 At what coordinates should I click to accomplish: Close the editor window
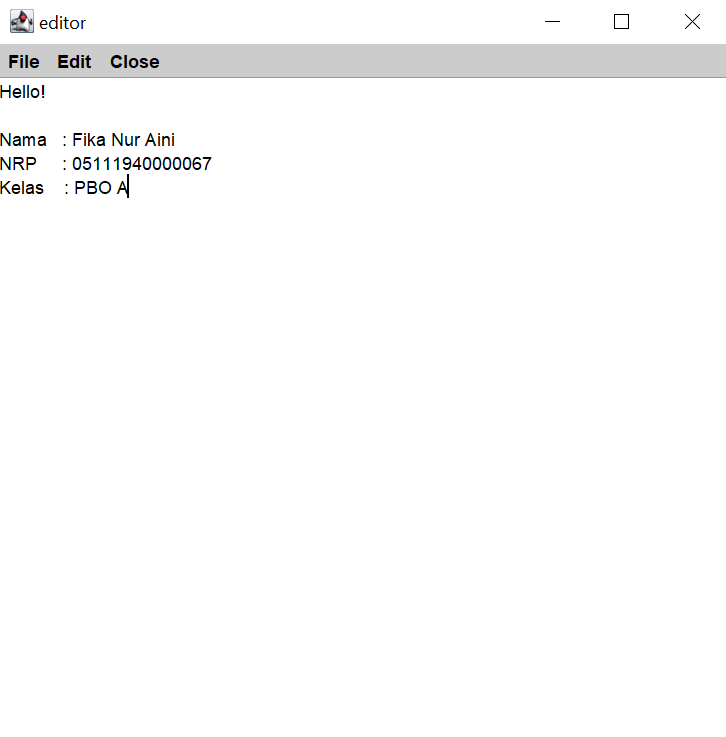tap(692, 22)
